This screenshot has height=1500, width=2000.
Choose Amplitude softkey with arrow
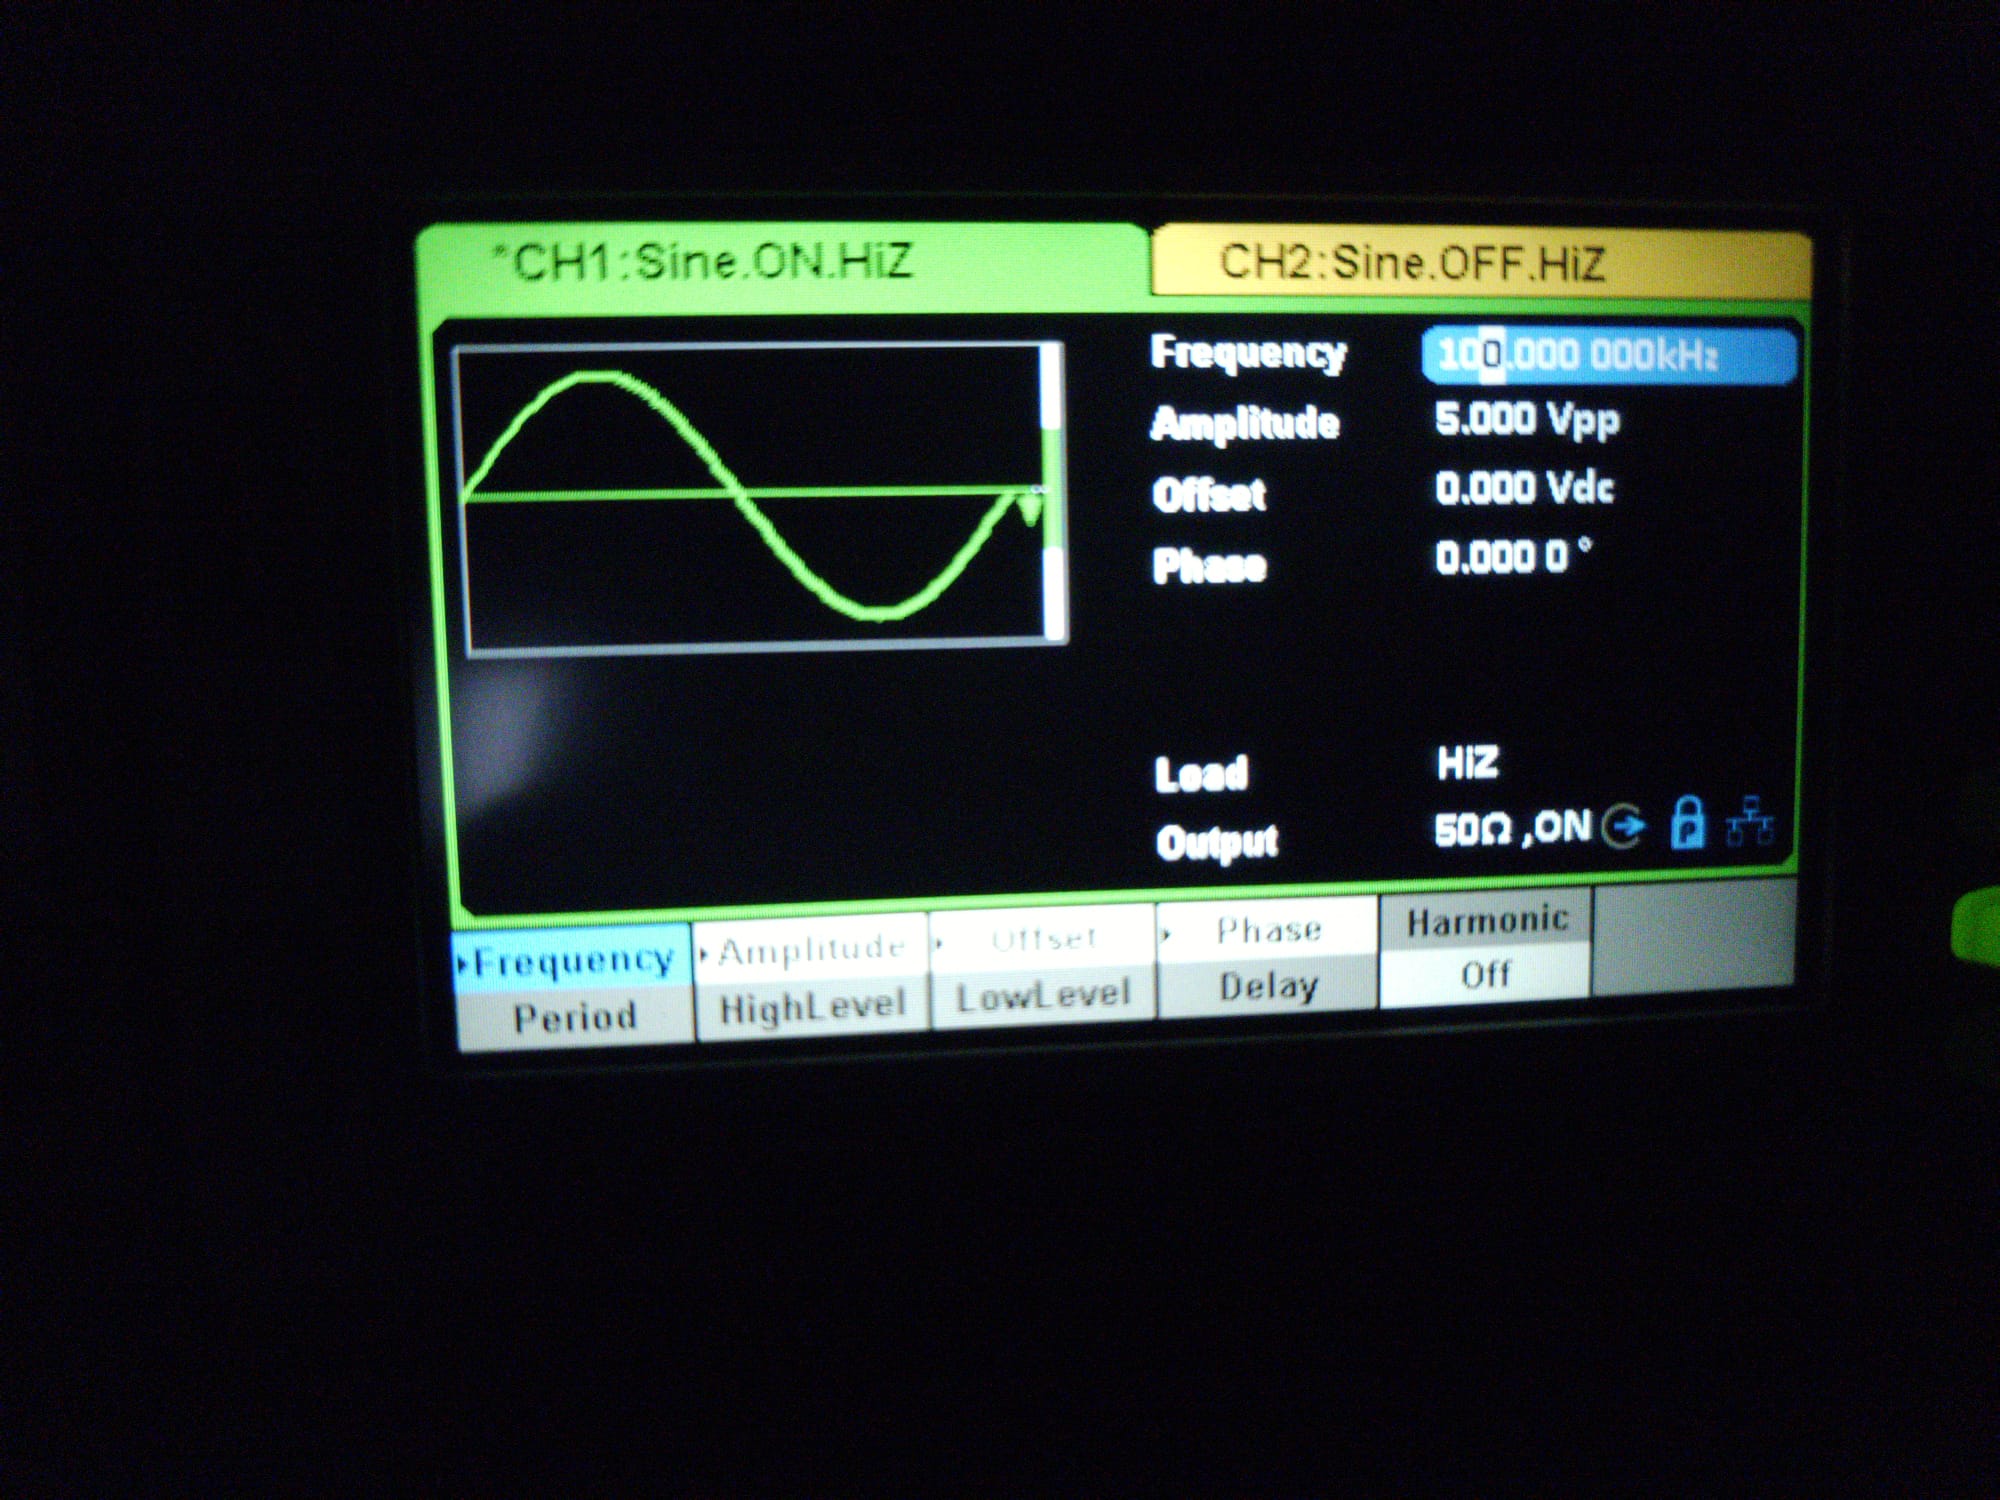pos(811,948)
